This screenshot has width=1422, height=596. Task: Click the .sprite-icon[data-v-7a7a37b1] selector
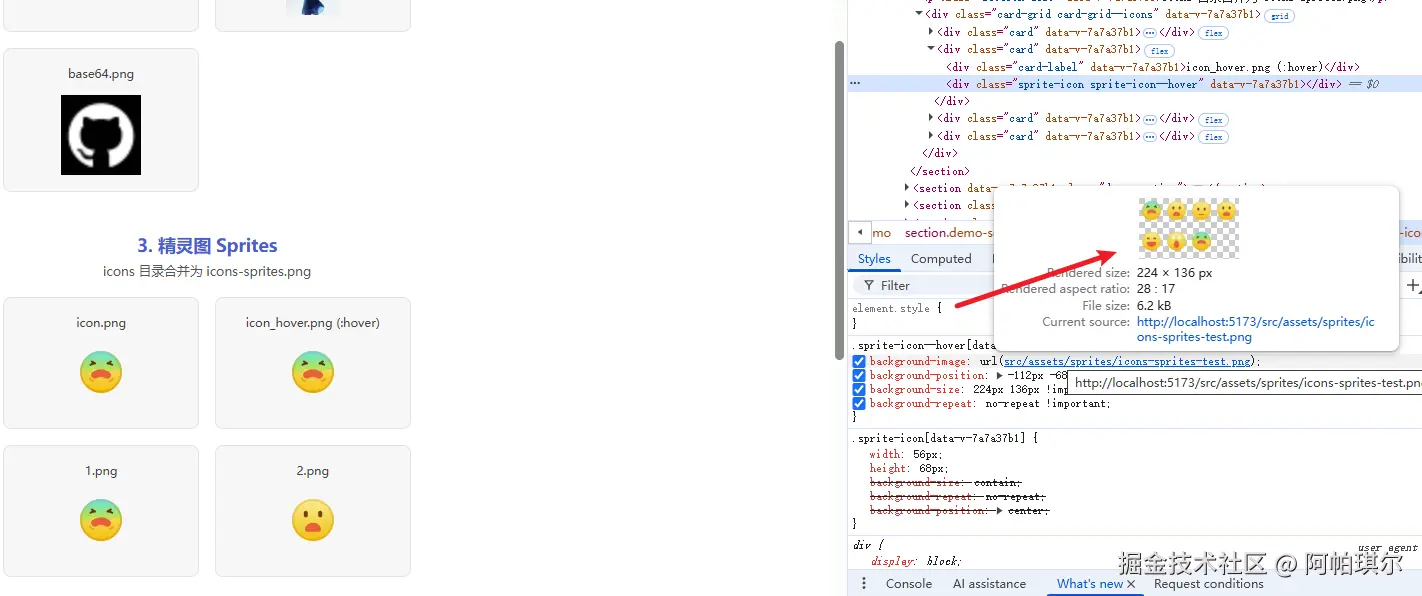(941, 438)
